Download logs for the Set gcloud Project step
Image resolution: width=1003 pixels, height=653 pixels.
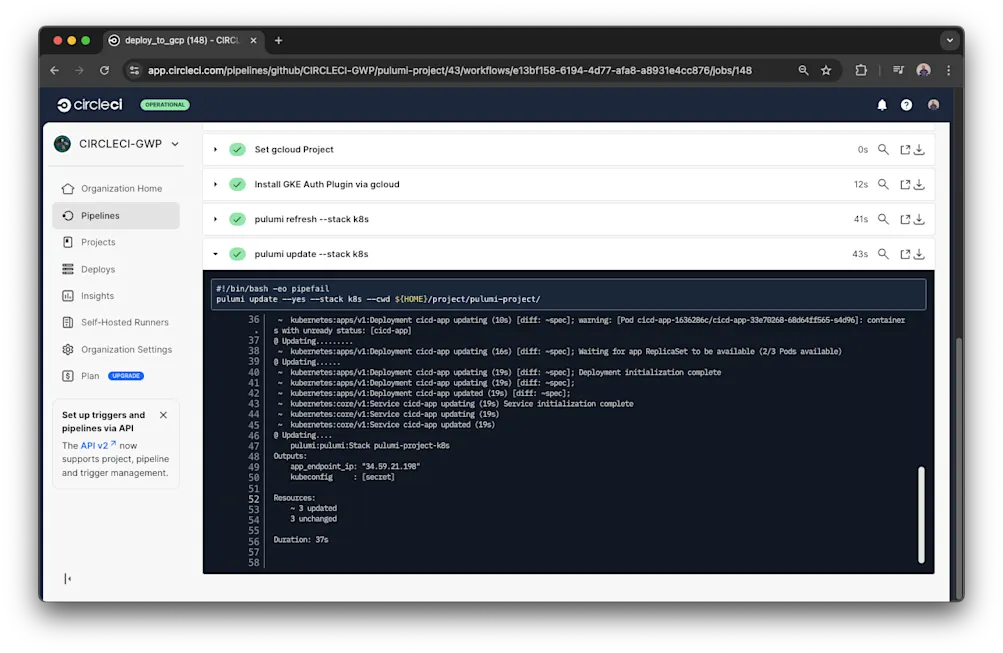coord(920,148)
